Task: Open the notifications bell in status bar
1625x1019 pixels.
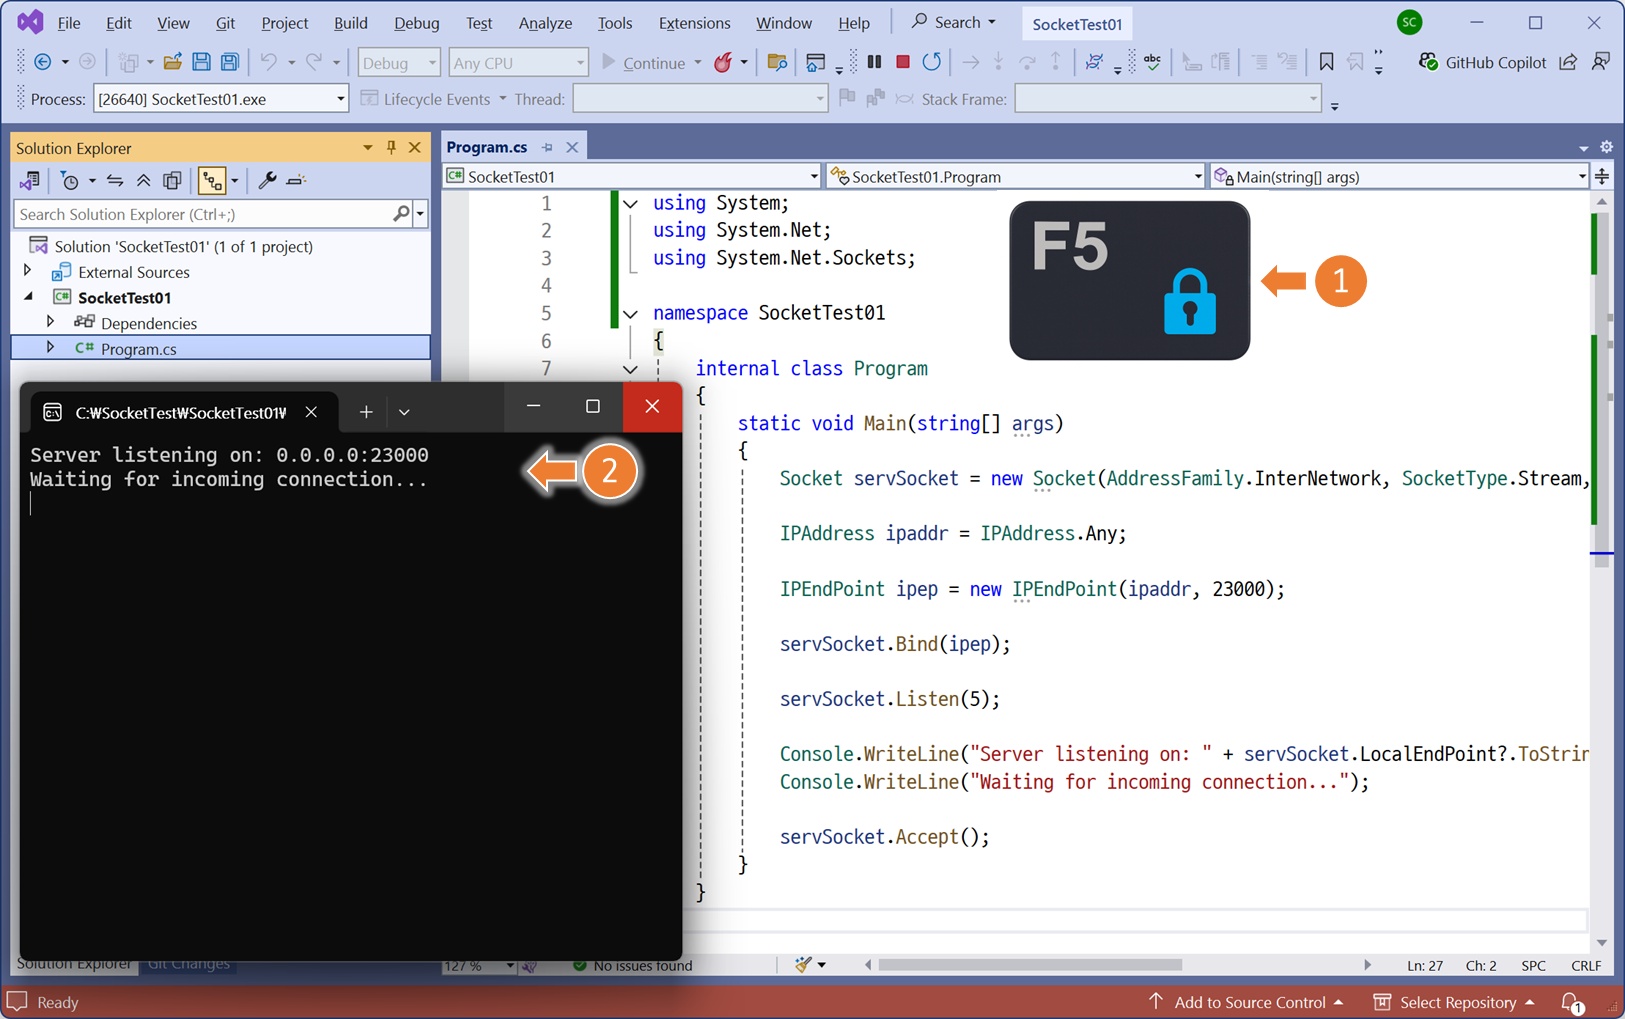Action: (x=1571, y=1002)
